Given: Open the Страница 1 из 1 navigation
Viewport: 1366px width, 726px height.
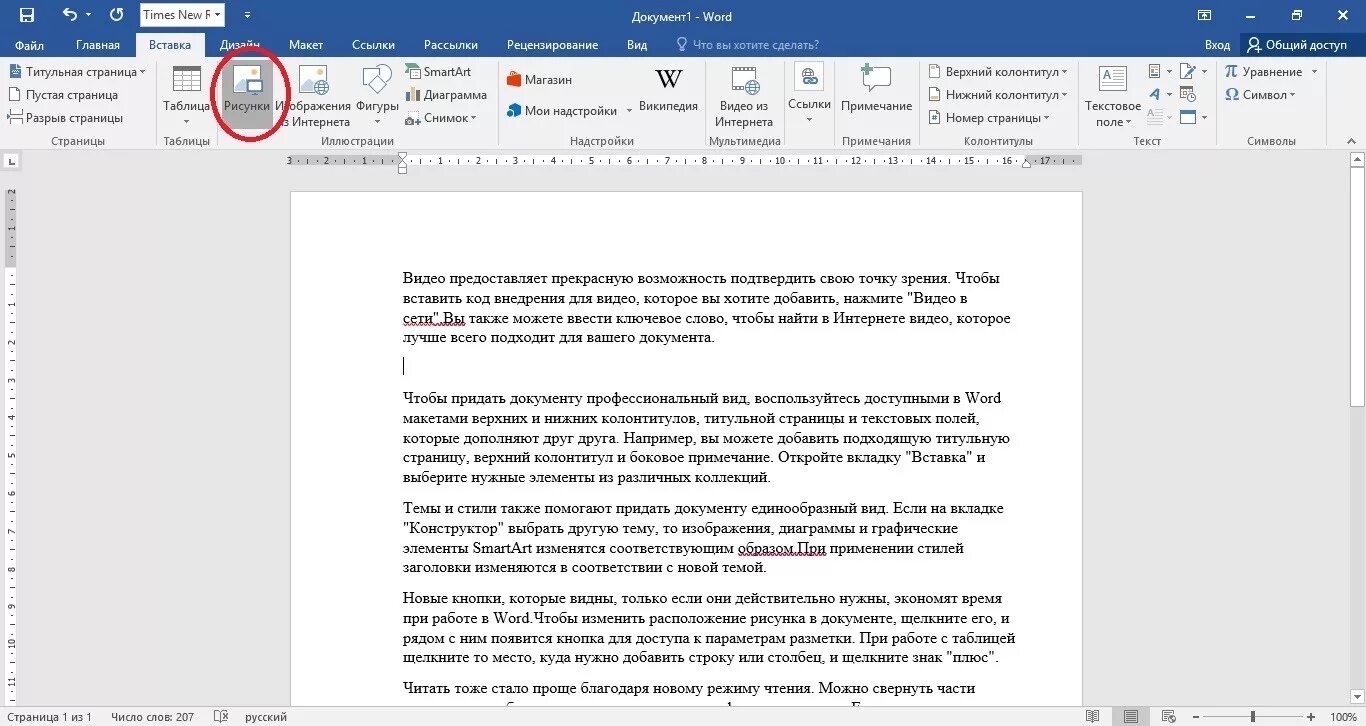Looking at the screenshot, I should 49,717.
